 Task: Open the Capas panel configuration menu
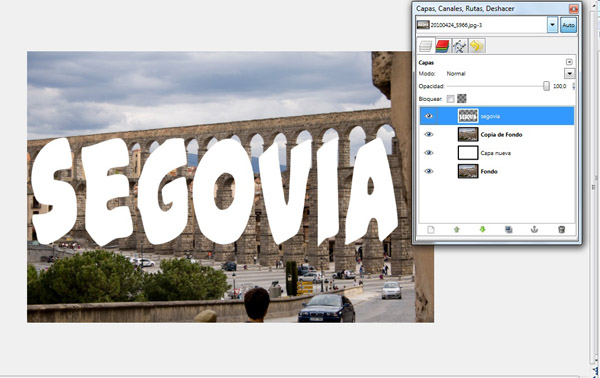569,62
